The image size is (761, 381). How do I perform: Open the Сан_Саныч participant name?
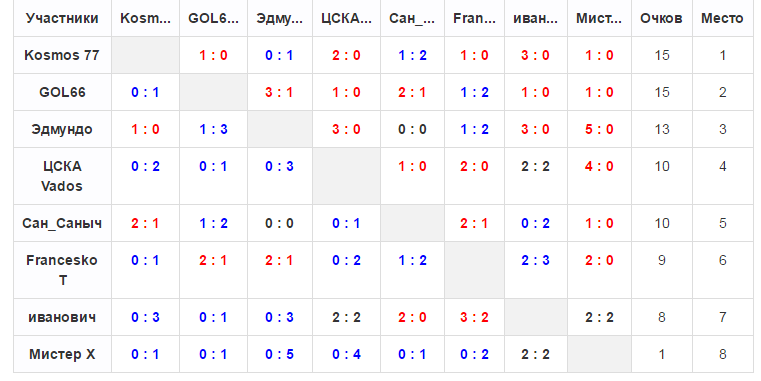click(x=62, y=223)
